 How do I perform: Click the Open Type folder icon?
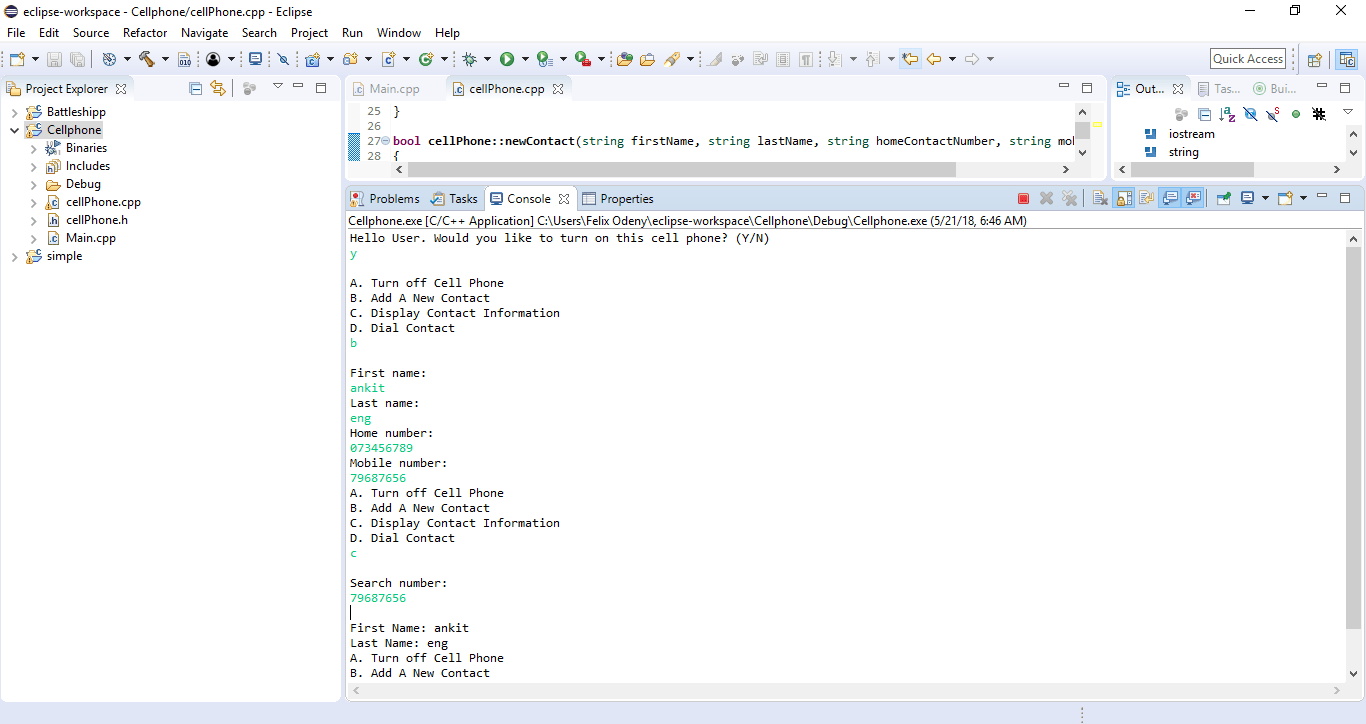pyautogui.click(x=625, y=59)
